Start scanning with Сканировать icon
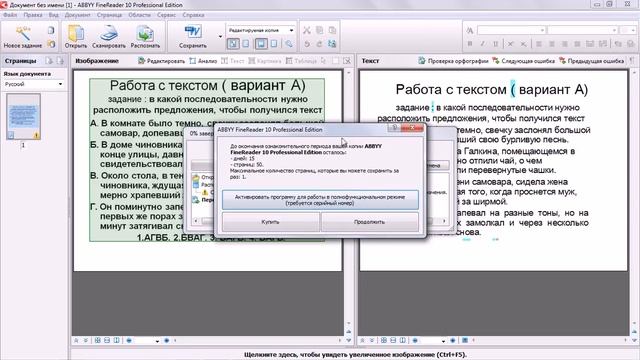Image resolution: width=640 pixels, height=360 pixels. (x=109, y=33)
